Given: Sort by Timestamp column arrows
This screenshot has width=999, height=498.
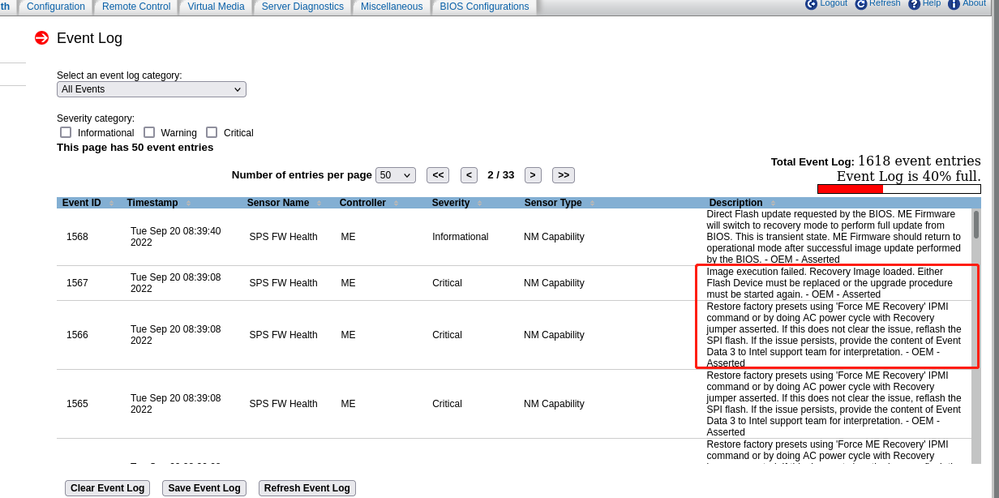Looking at the screenshot, I should pos(188,203).
